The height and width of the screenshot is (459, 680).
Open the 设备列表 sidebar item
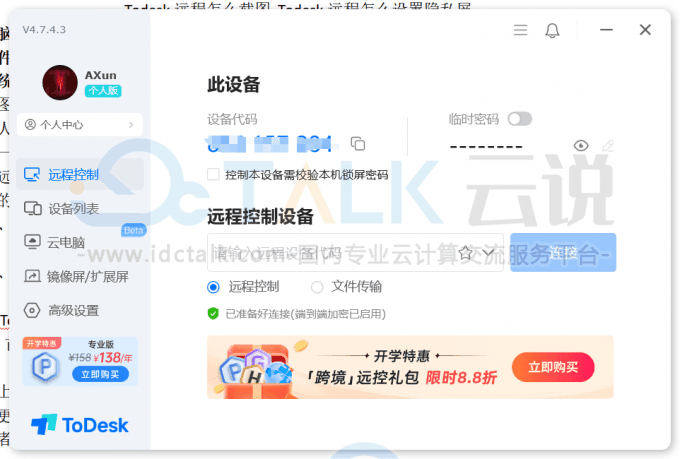80,209
